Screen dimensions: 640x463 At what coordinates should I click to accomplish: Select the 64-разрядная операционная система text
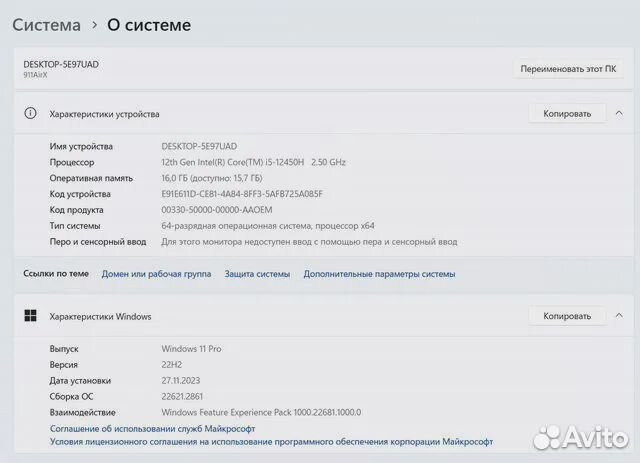point(268,226)
